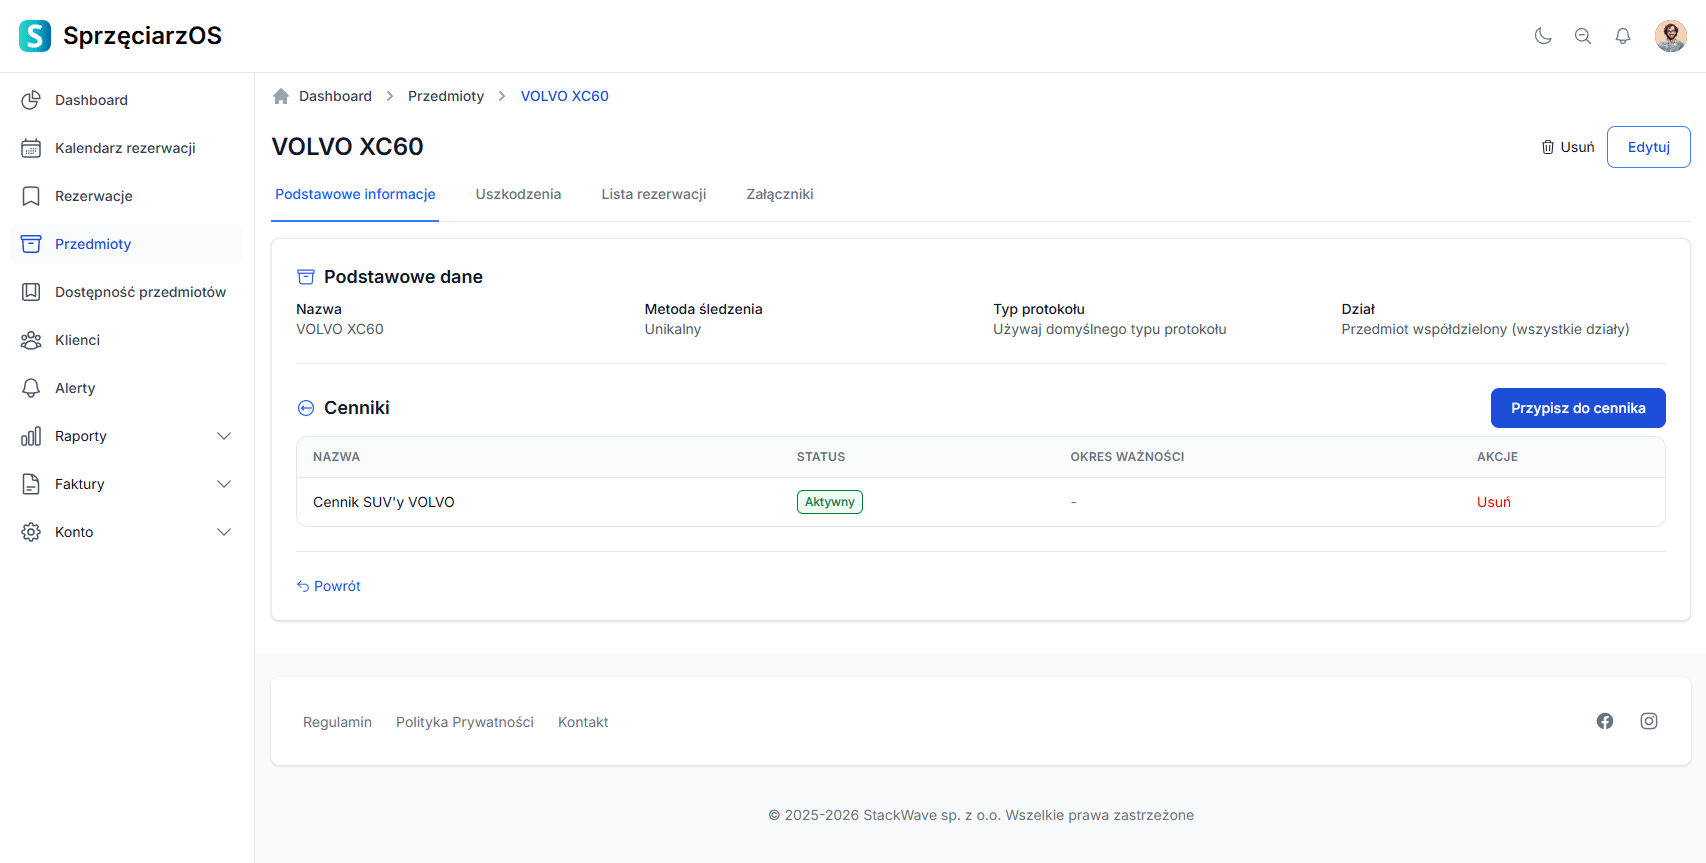Open the Lista rezerwacji tab
The height and width of the screenshot is (863, 1706).
pyautogui.click(x=654, y=194)
